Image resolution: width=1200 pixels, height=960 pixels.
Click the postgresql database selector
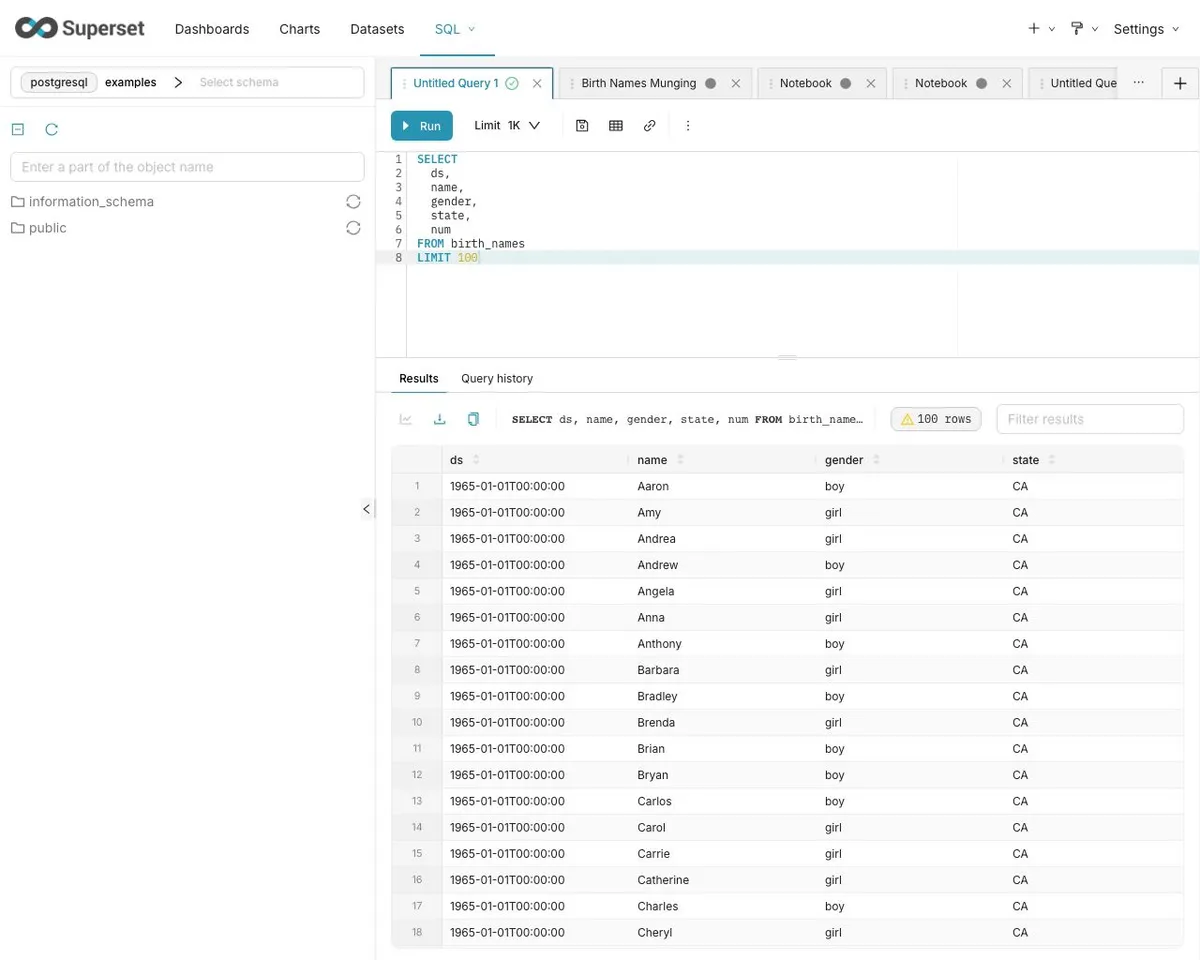pos(59,82)
